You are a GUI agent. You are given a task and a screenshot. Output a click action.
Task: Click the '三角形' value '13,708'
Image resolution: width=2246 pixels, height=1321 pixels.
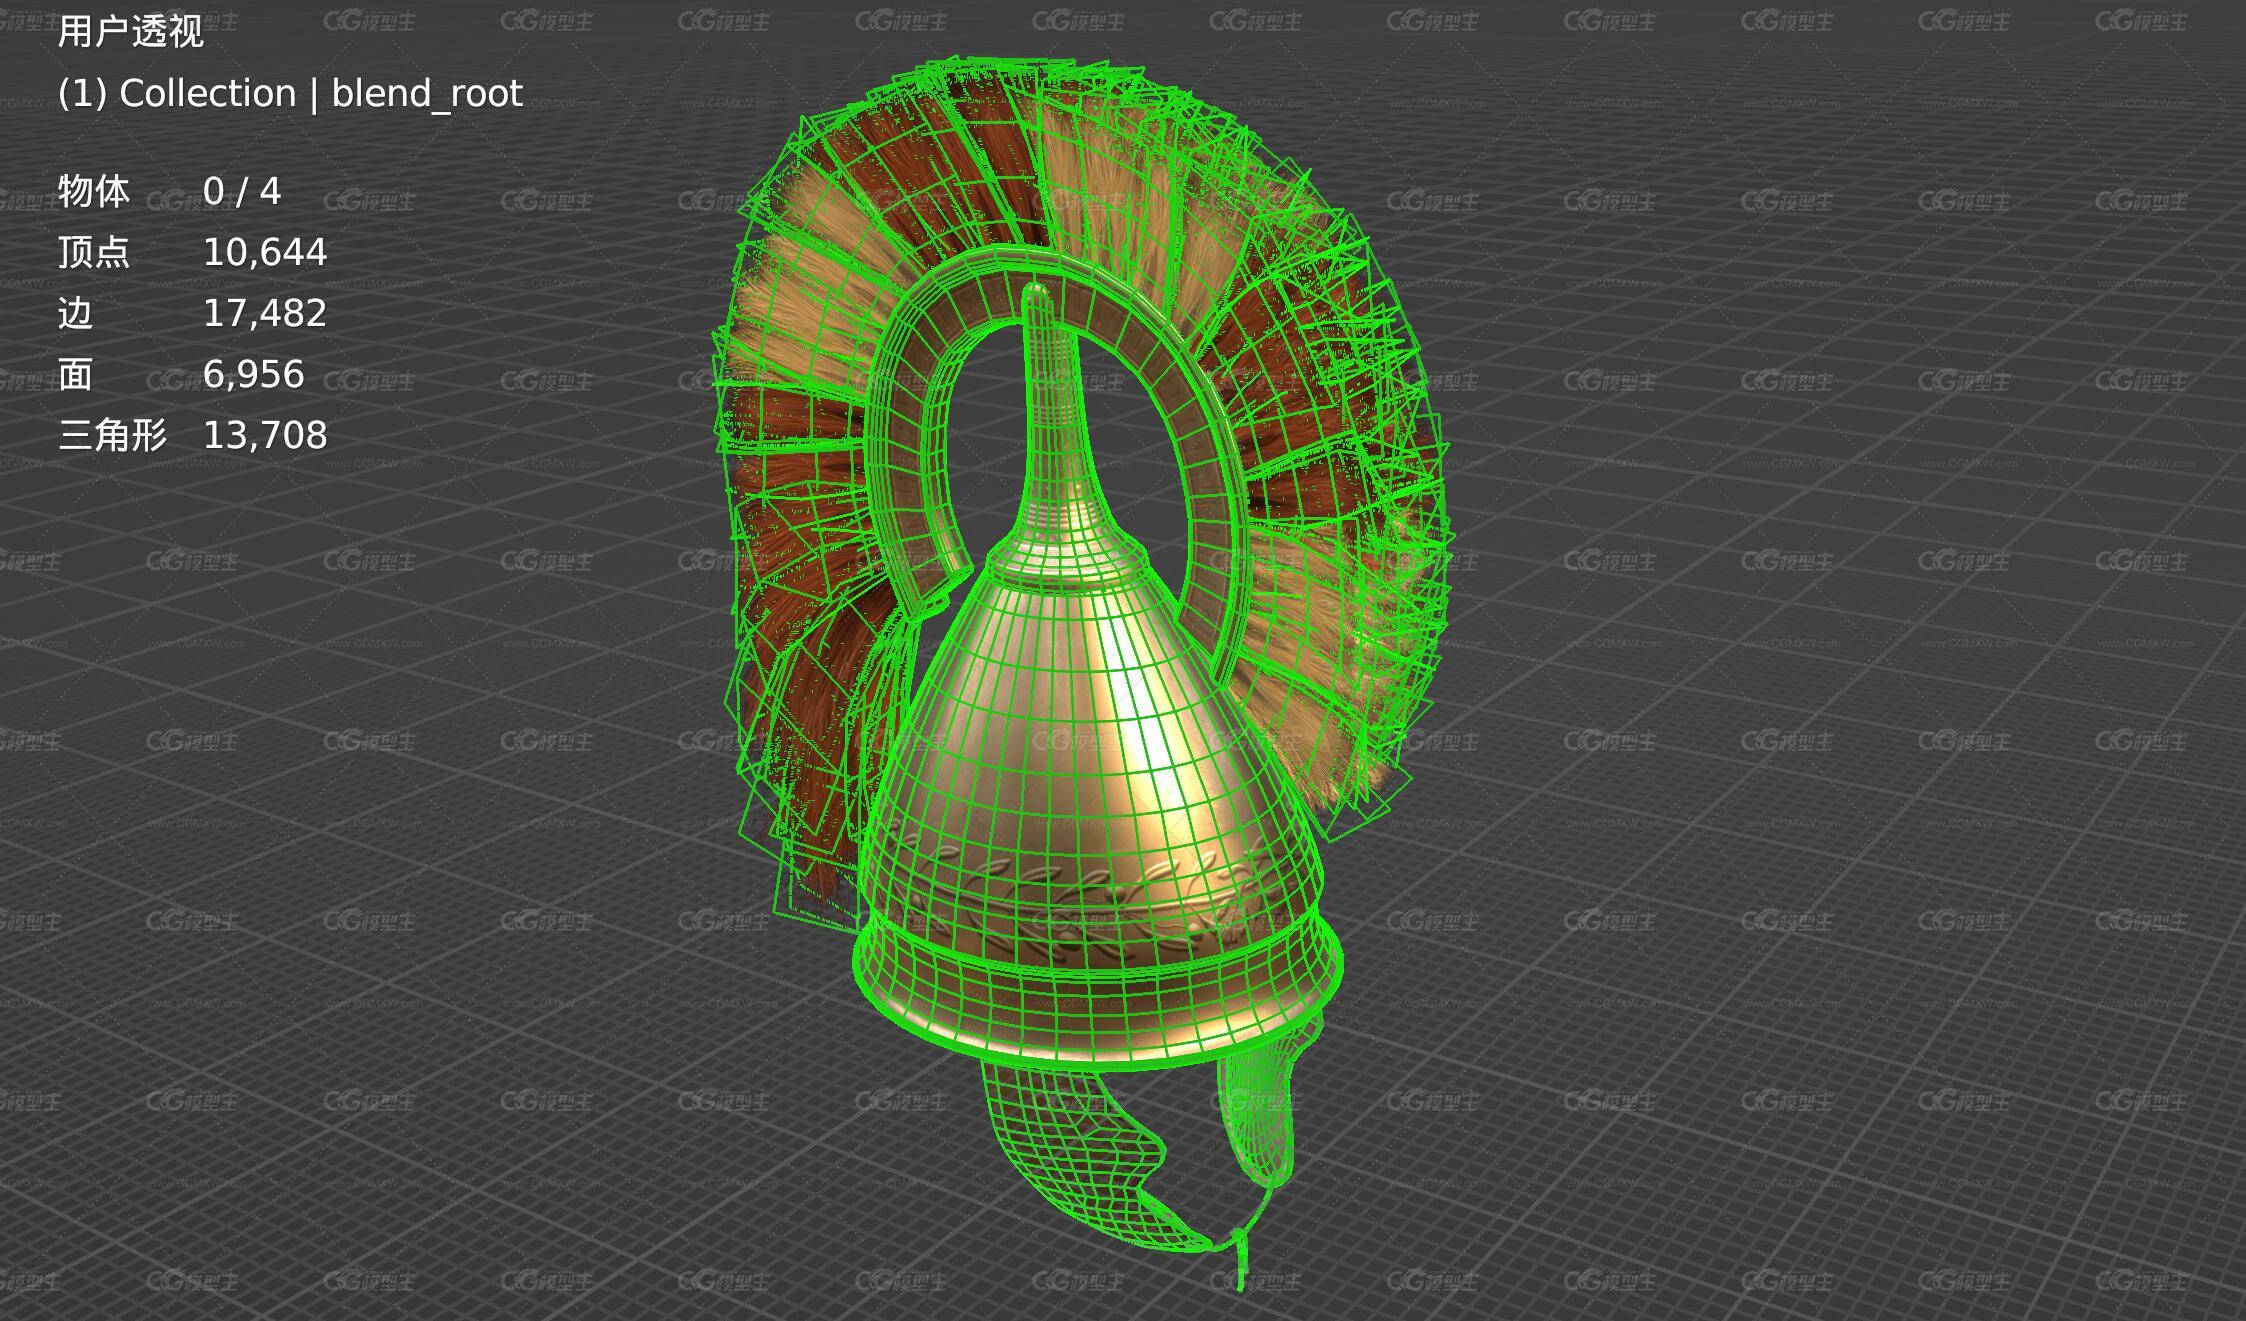(265, 435)
